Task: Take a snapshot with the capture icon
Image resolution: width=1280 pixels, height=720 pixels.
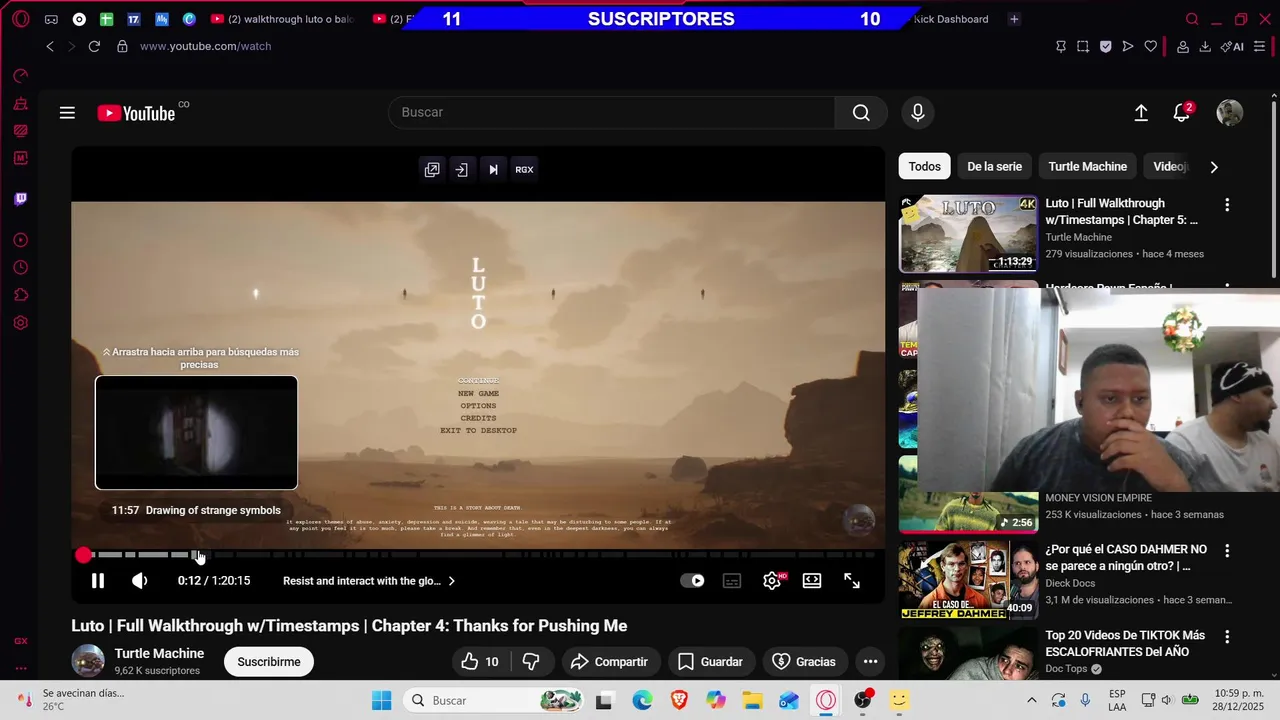Action: (1083, 46)
